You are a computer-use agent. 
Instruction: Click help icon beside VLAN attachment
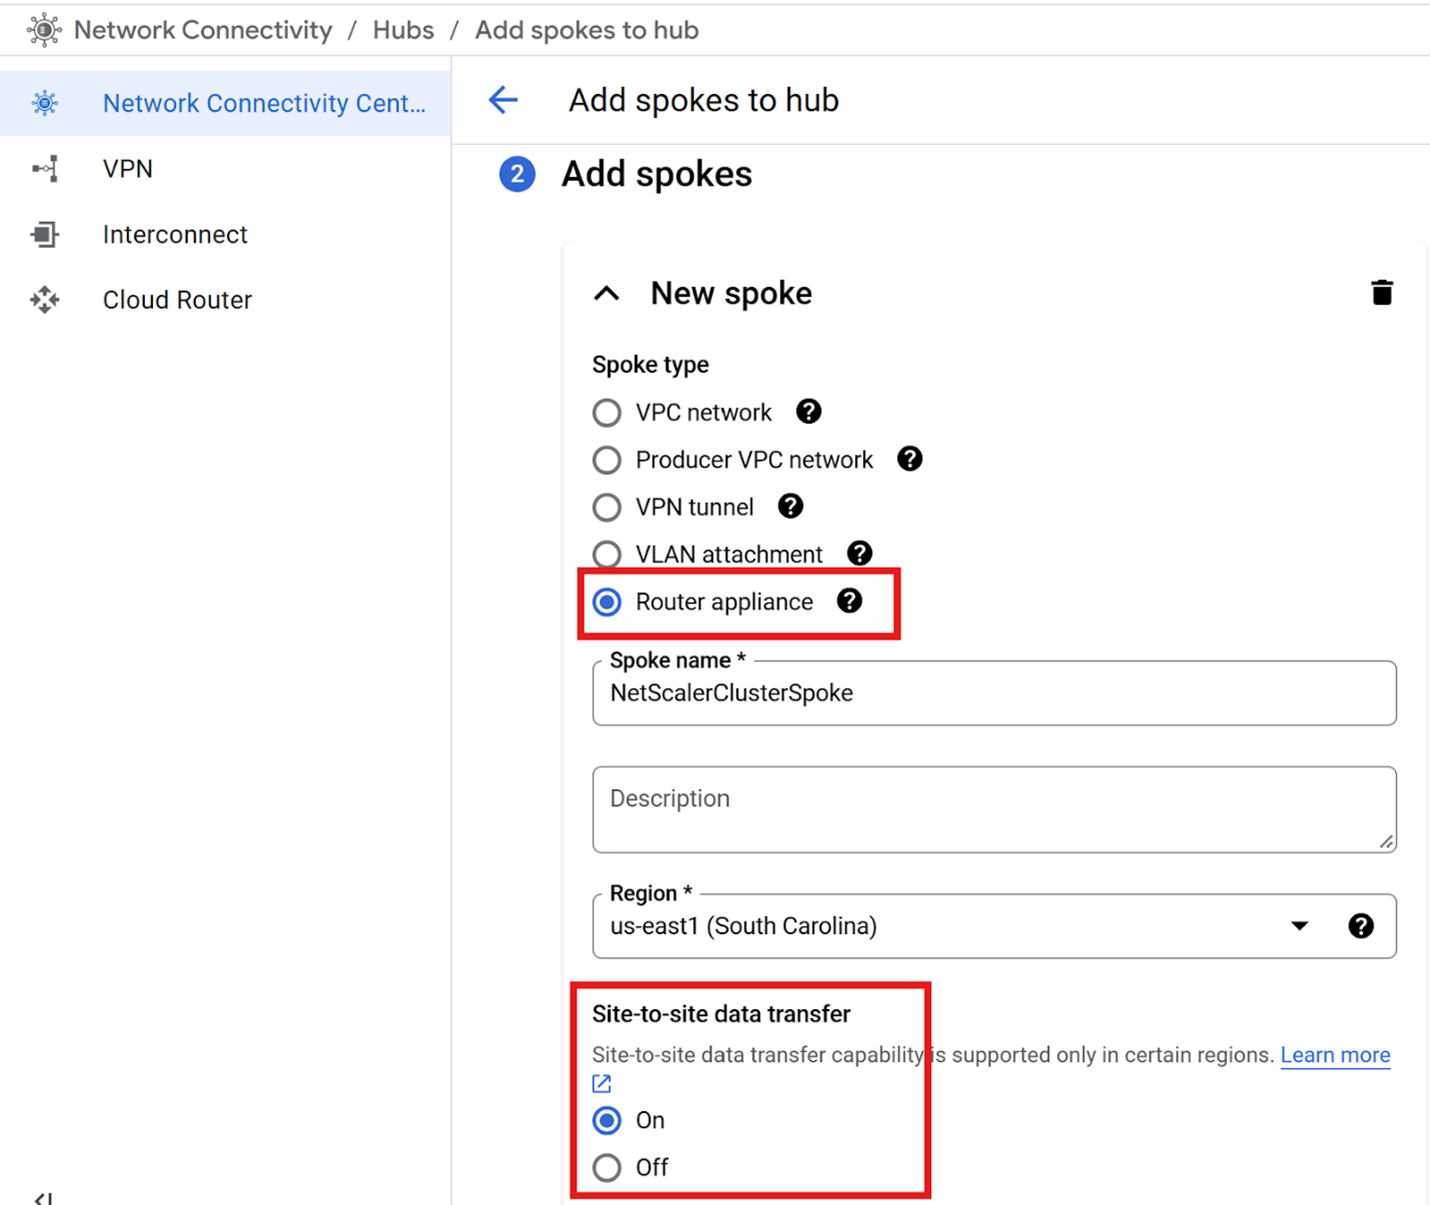(x=859, y=554)
